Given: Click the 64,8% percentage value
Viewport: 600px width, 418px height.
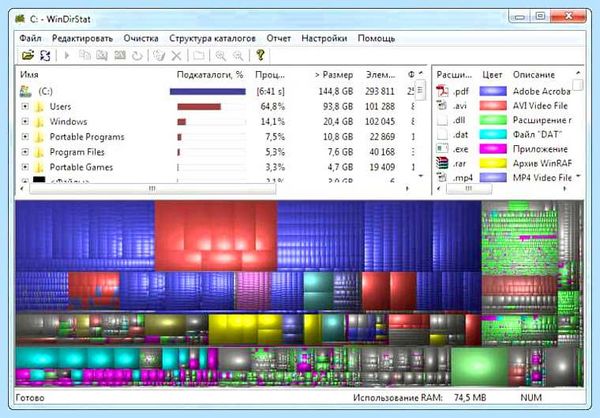Looking at the screenshot, I should coord(272,106).
